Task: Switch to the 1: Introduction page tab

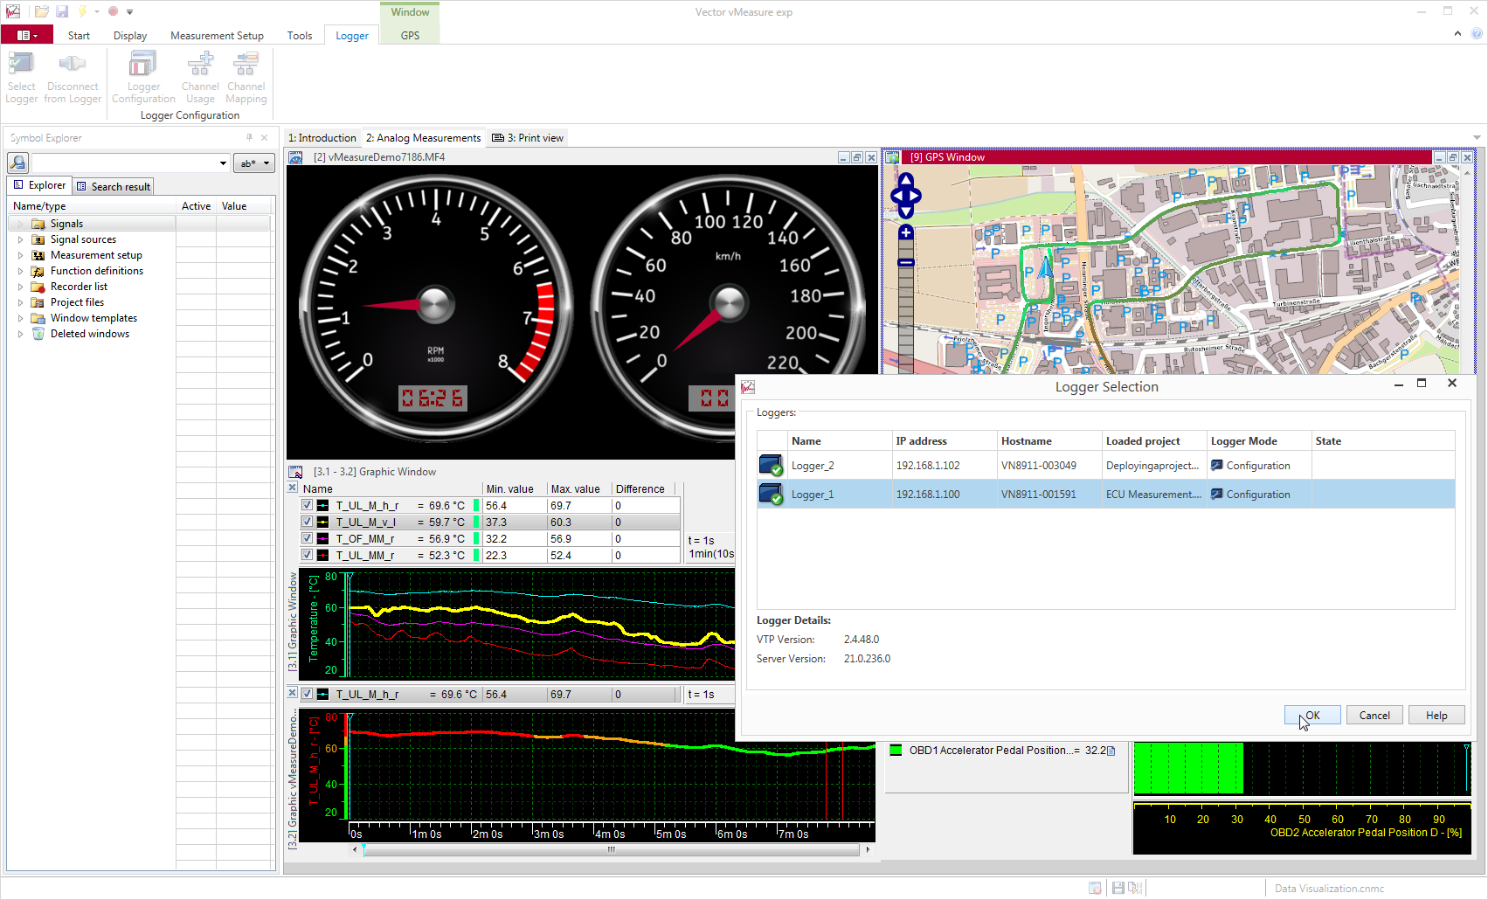Action: tap(322, 138)
